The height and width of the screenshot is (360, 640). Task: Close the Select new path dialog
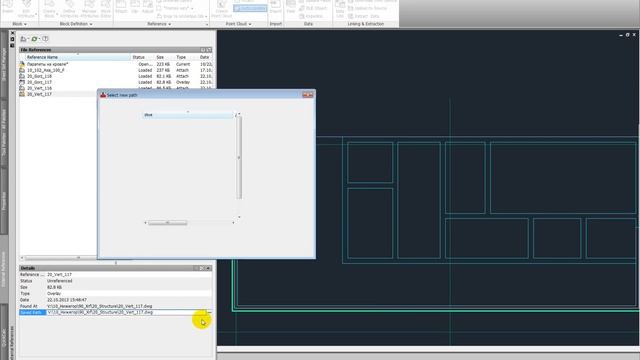[x=308, y=95]
